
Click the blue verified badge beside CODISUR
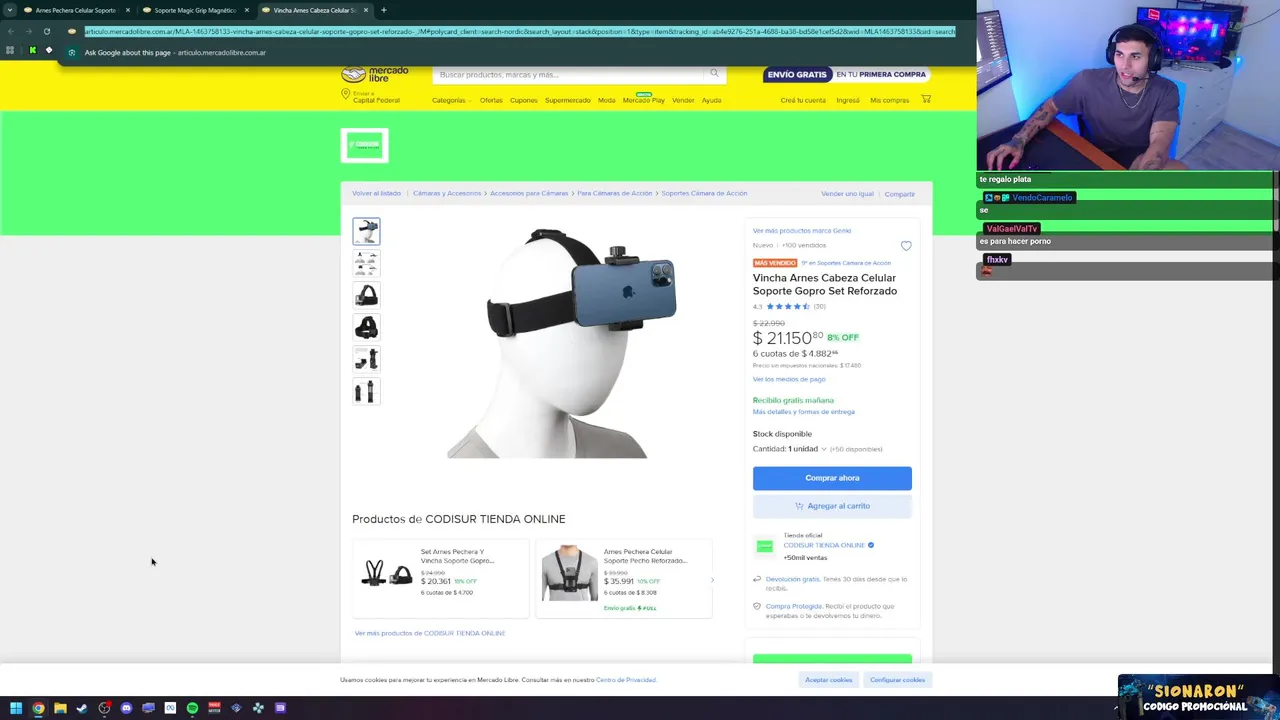pyautogui.click(x=871, y=545)
